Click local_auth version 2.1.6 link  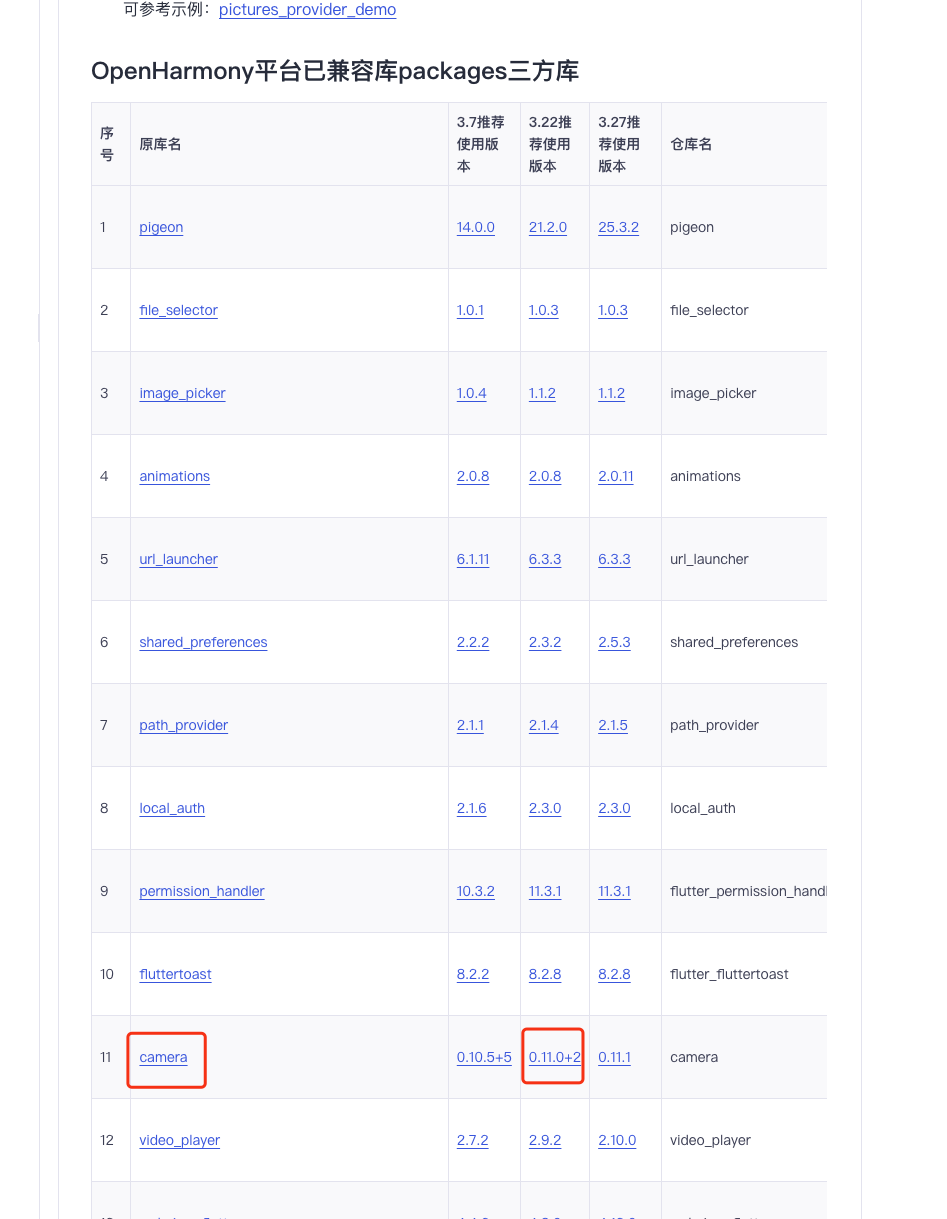(471, 808)
